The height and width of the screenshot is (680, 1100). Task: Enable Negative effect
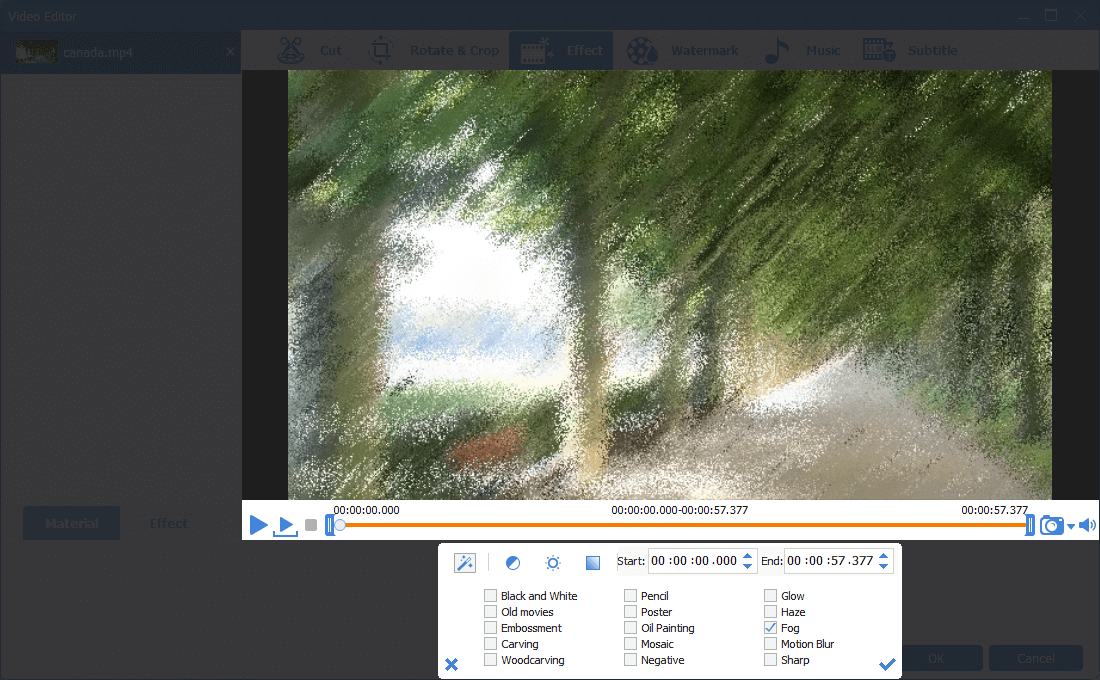tap(630, 660)
